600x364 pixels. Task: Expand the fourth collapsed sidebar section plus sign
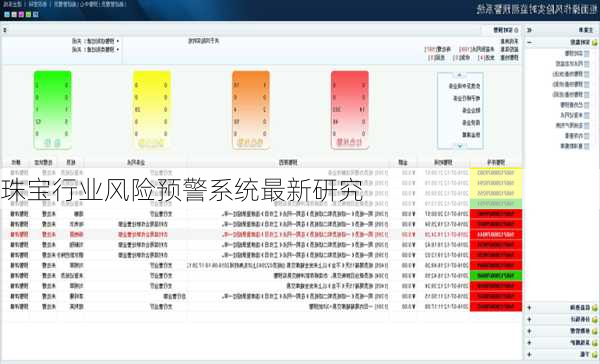(x=530, y=343)
